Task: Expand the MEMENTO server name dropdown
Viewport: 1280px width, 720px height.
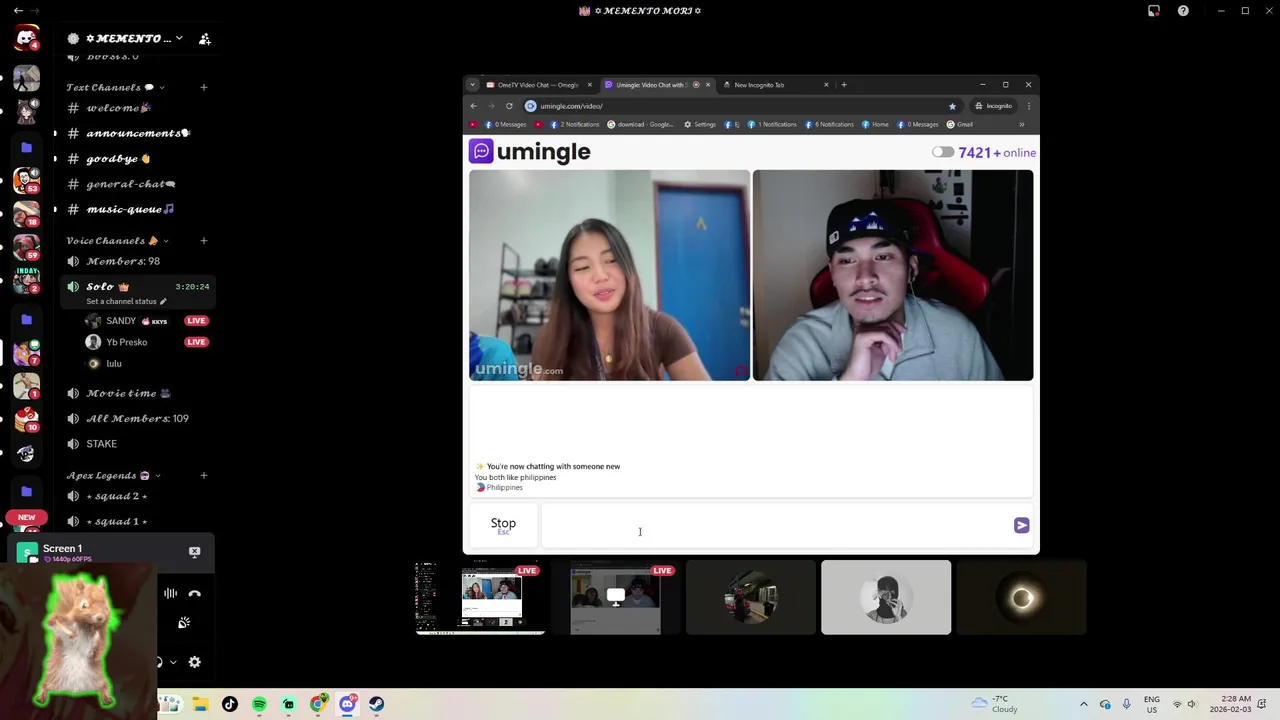Action: [179, 38]
